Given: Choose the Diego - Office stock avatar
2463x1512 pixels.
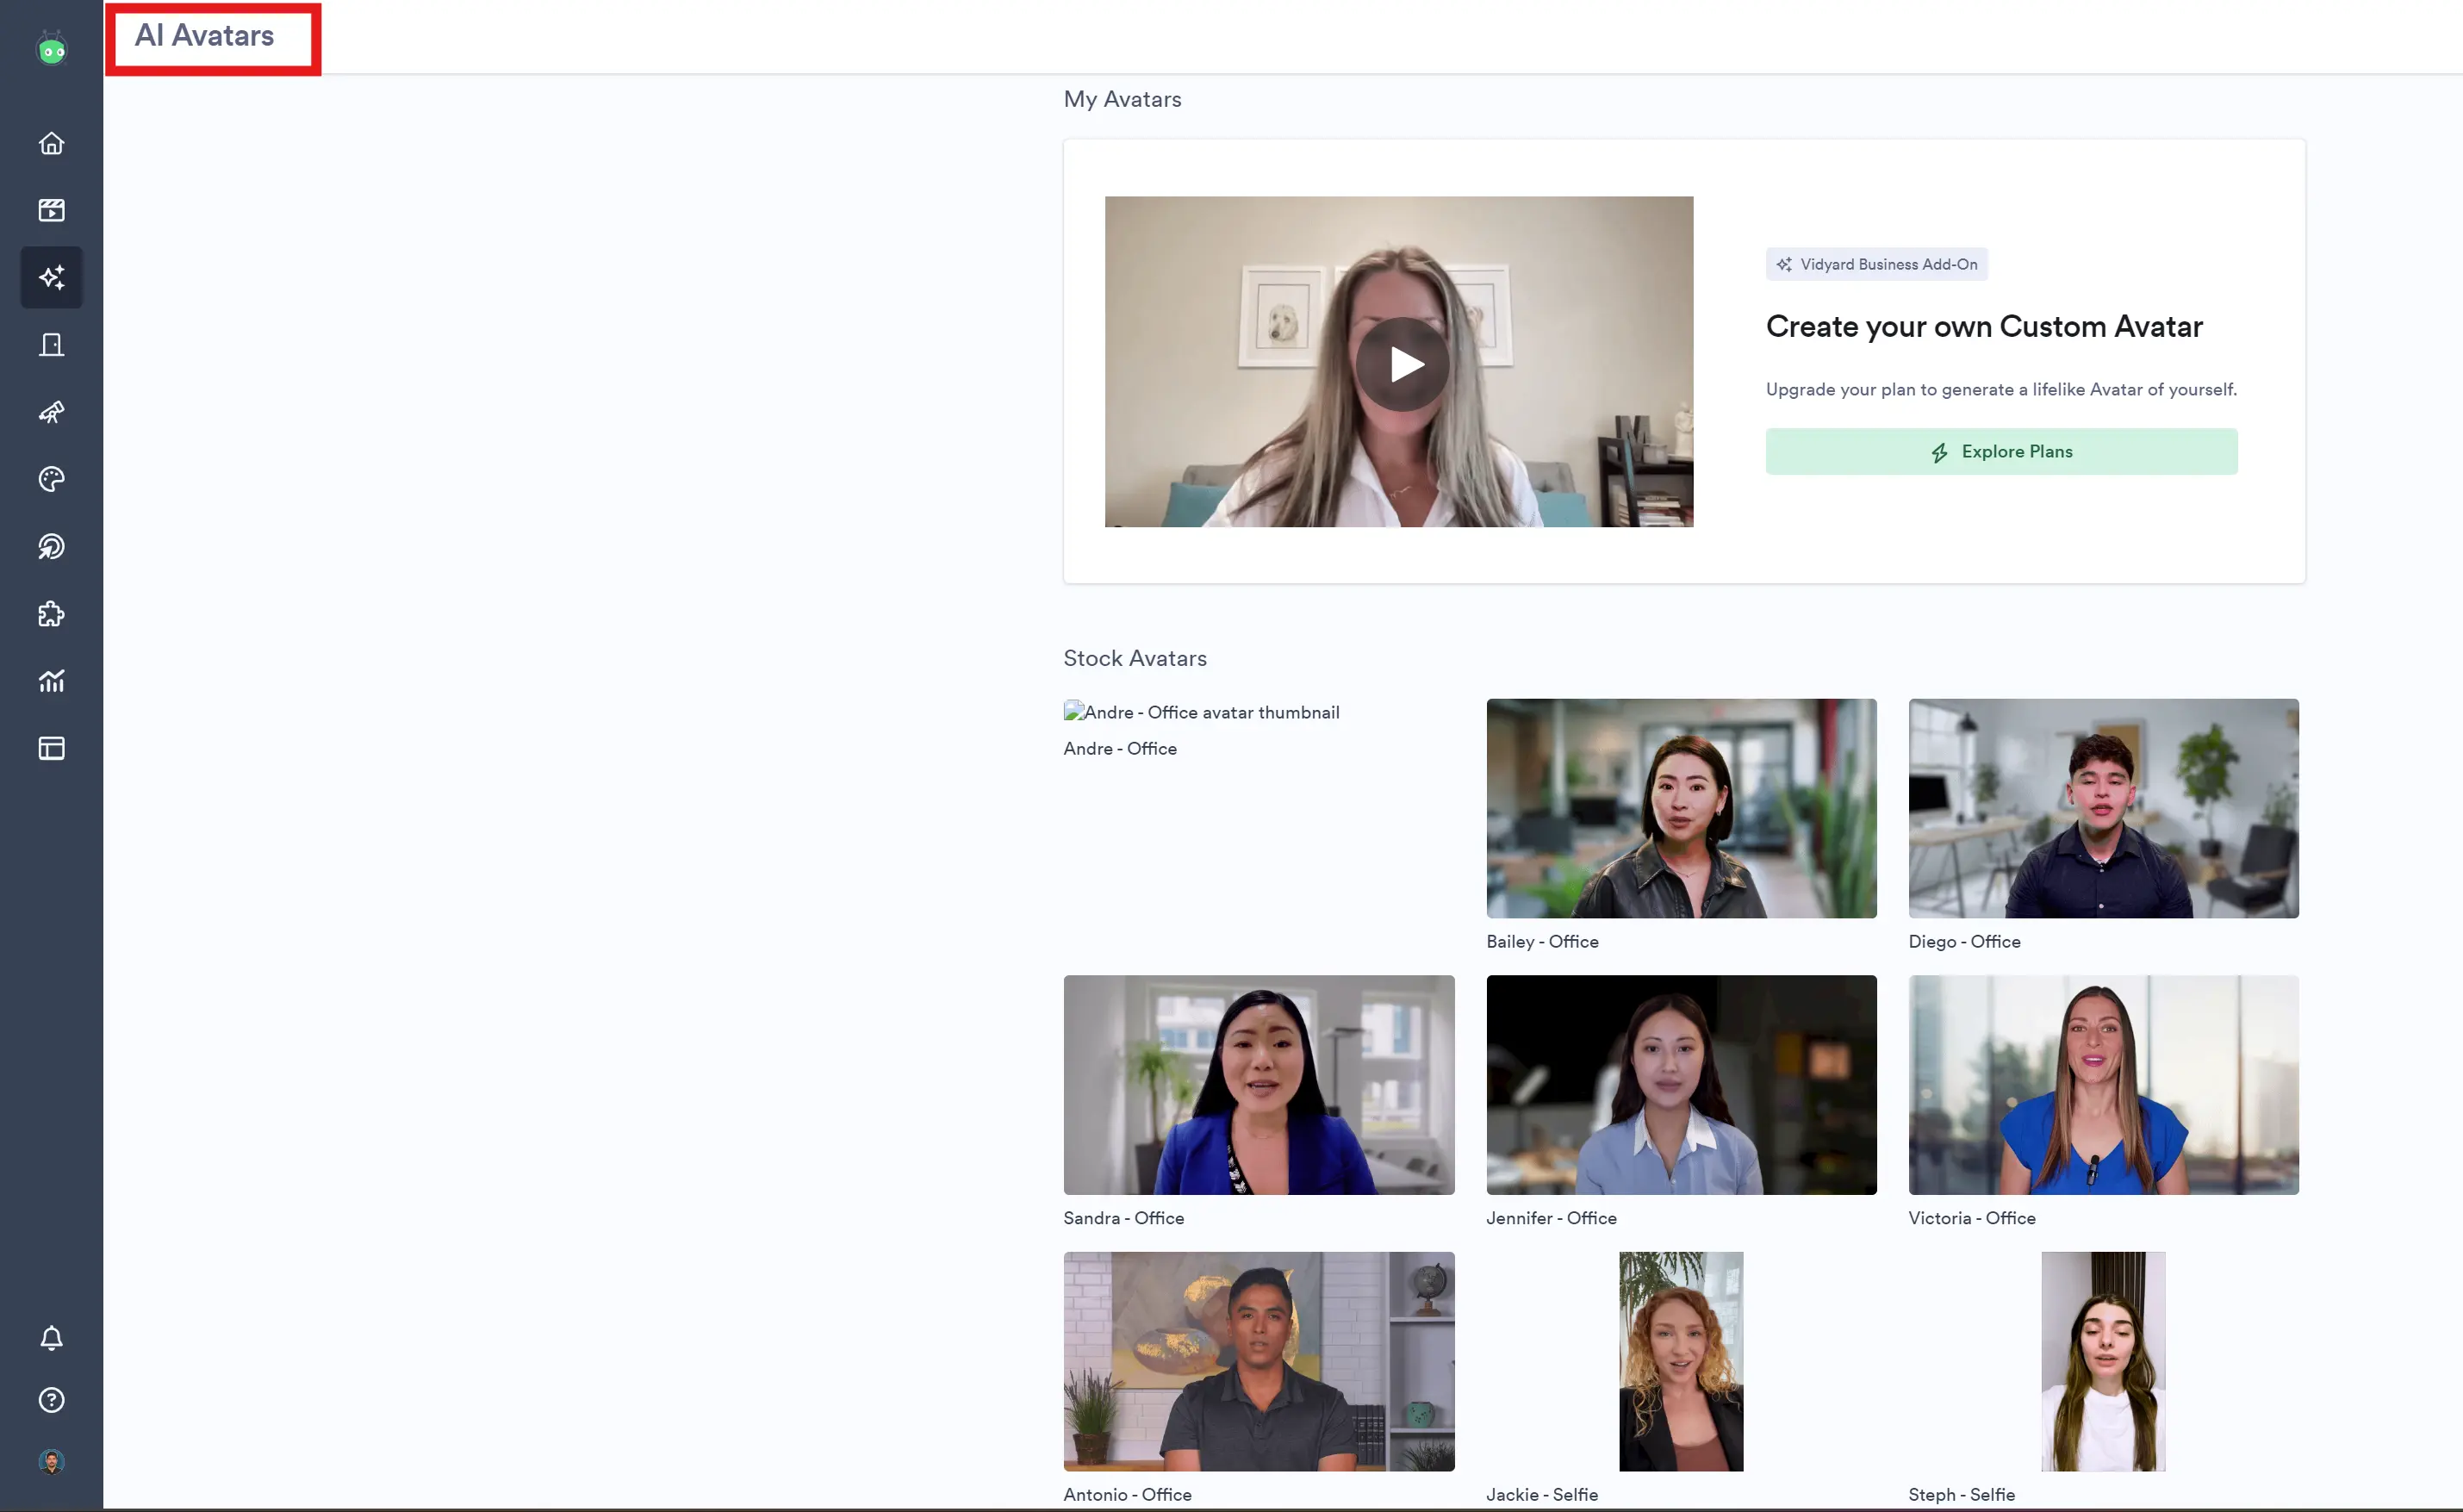Looking at the screenshot, I should tap(2103, 808).
